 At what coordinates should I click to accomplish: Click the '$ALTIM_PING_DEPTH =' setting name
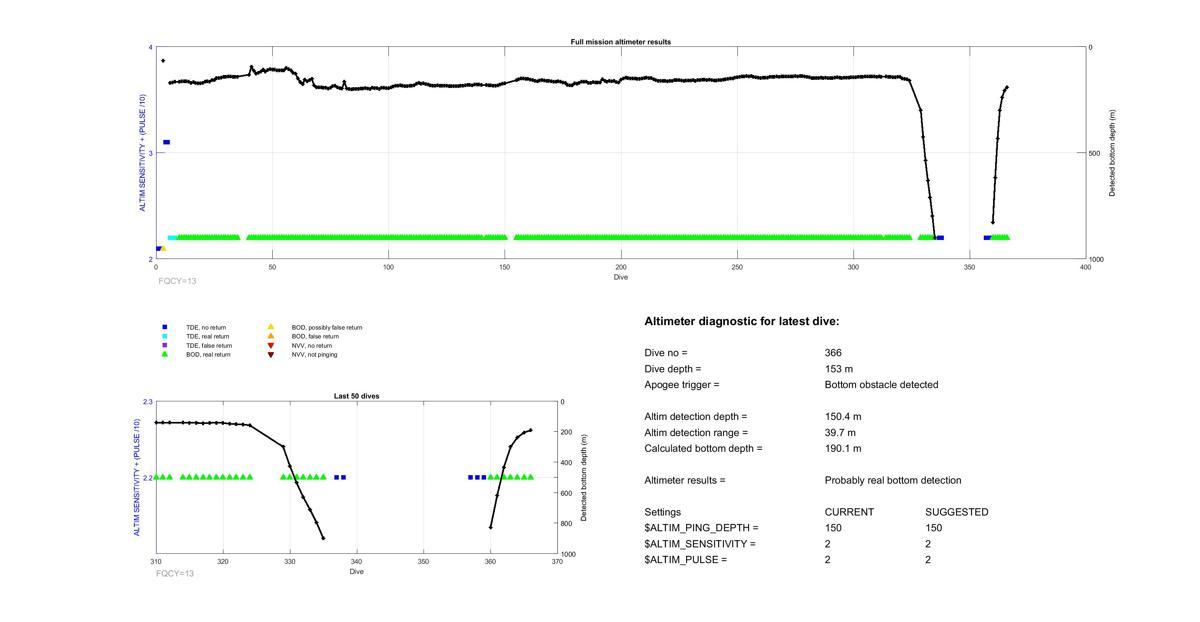tap(701, 528)
